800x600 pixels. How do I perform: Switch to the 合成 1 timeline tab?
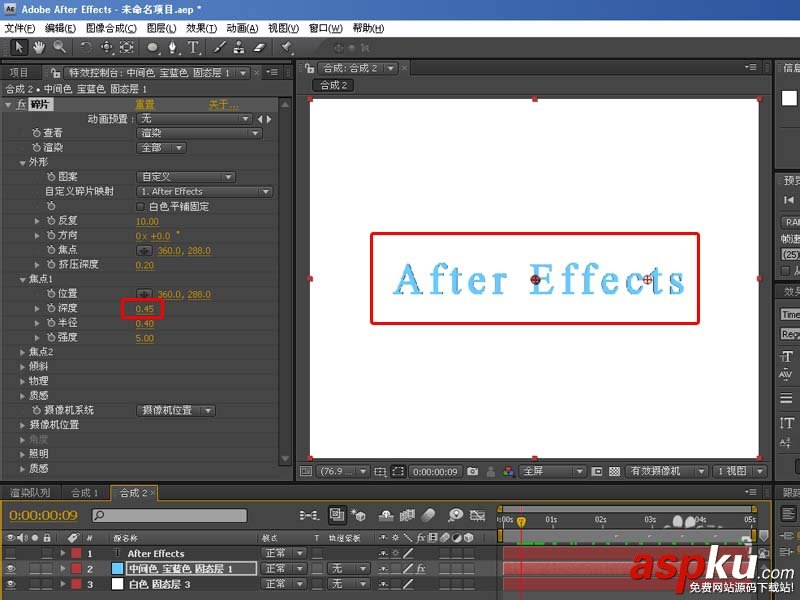click(84, 493)
